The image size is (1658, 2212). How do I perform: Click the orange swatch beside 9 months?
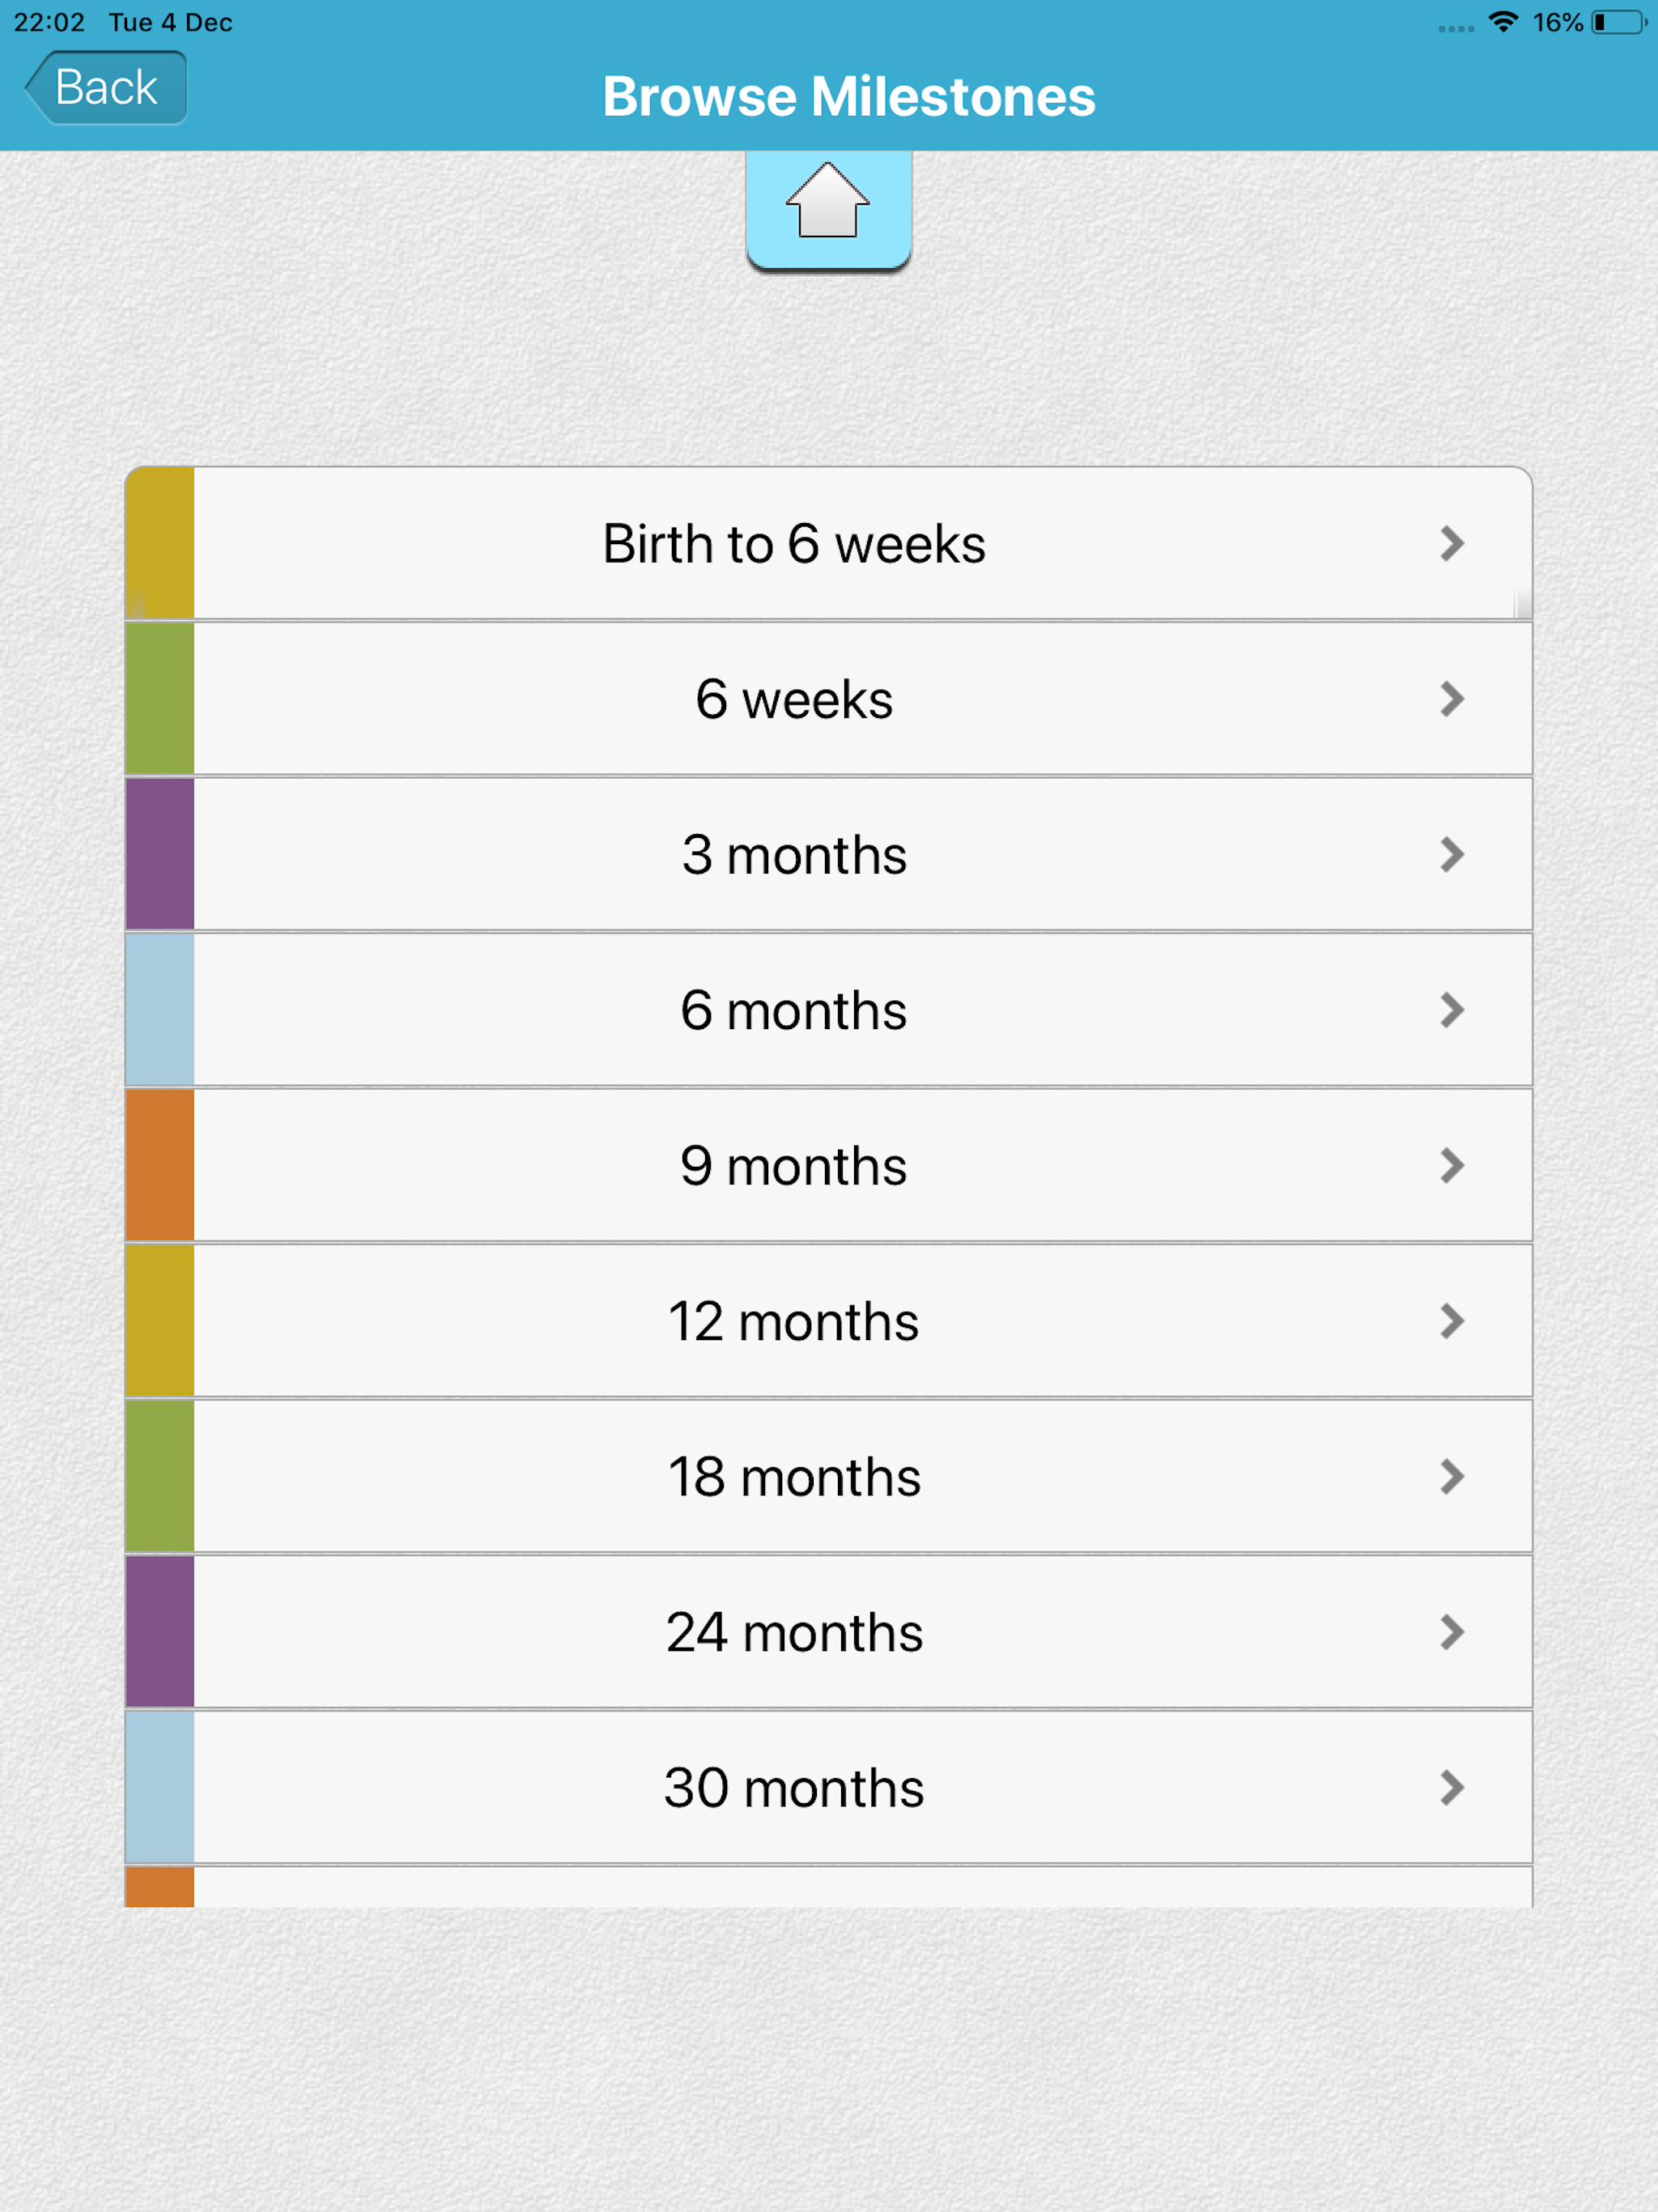[160, 1166]
